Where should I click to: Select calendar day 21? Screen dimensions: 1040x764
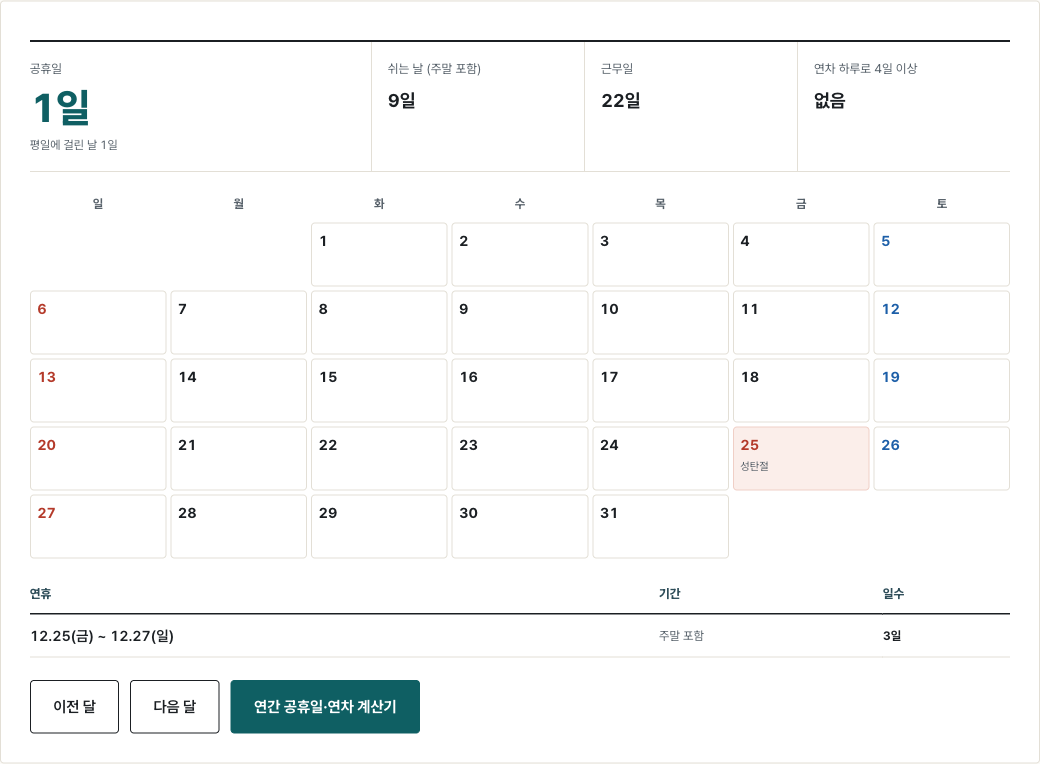click(239, 458)
